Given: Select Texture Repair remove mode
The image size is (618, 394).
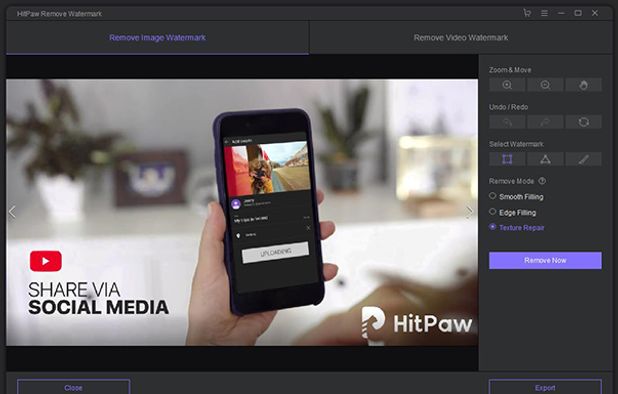Looking at the screenshot, I should pos(517,227).
